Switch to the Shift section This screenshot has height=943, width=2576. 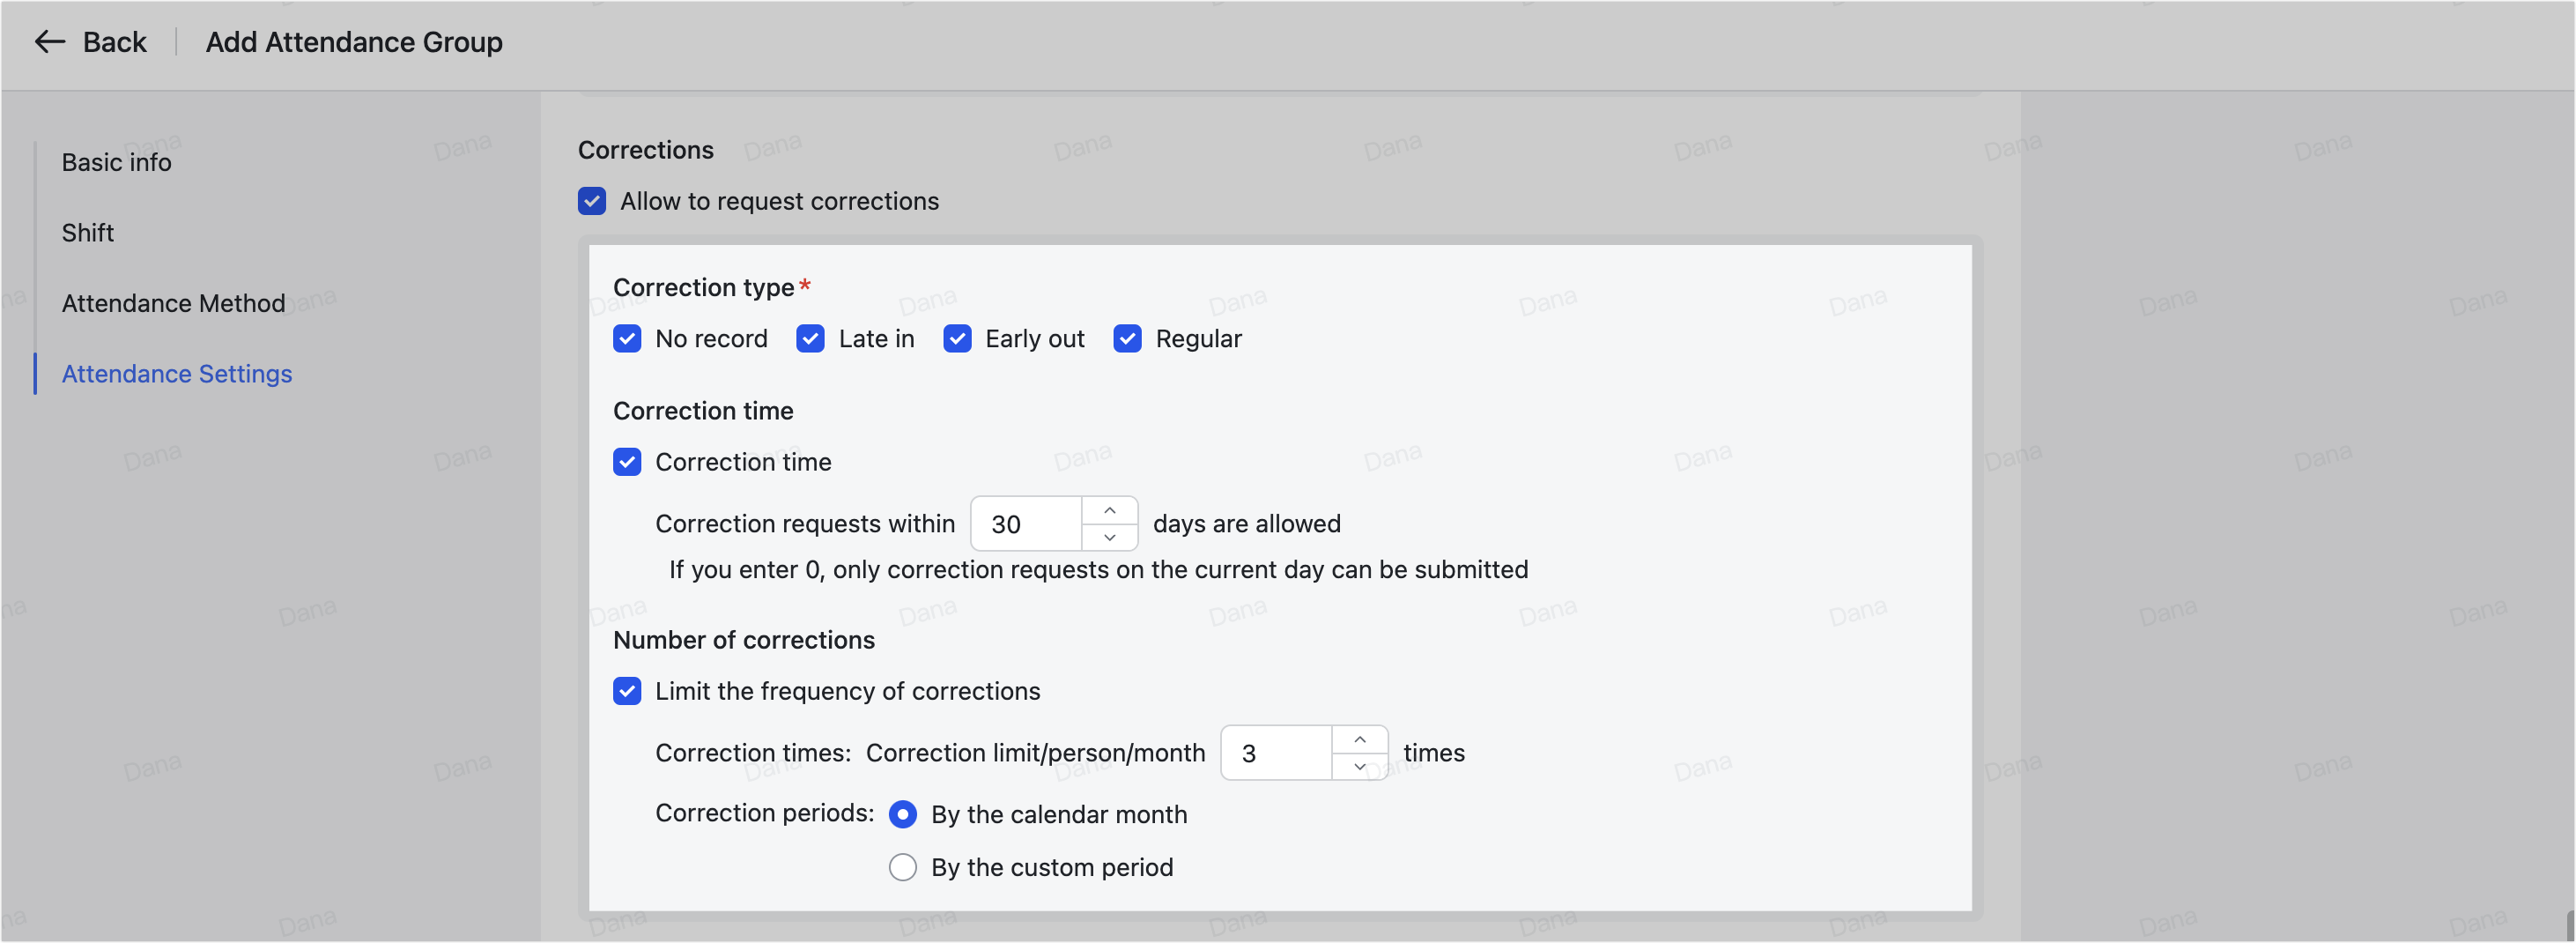click(x=88, y=232)
